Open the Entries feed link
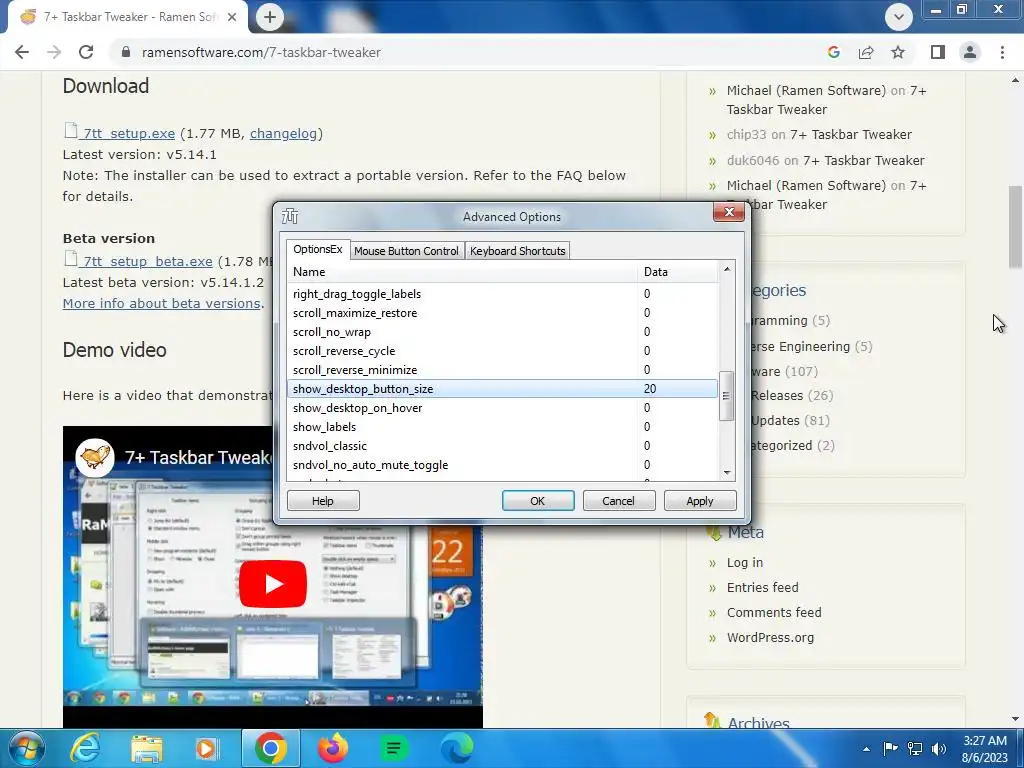This screenshot has height=768, width=1024. point(762,587)
